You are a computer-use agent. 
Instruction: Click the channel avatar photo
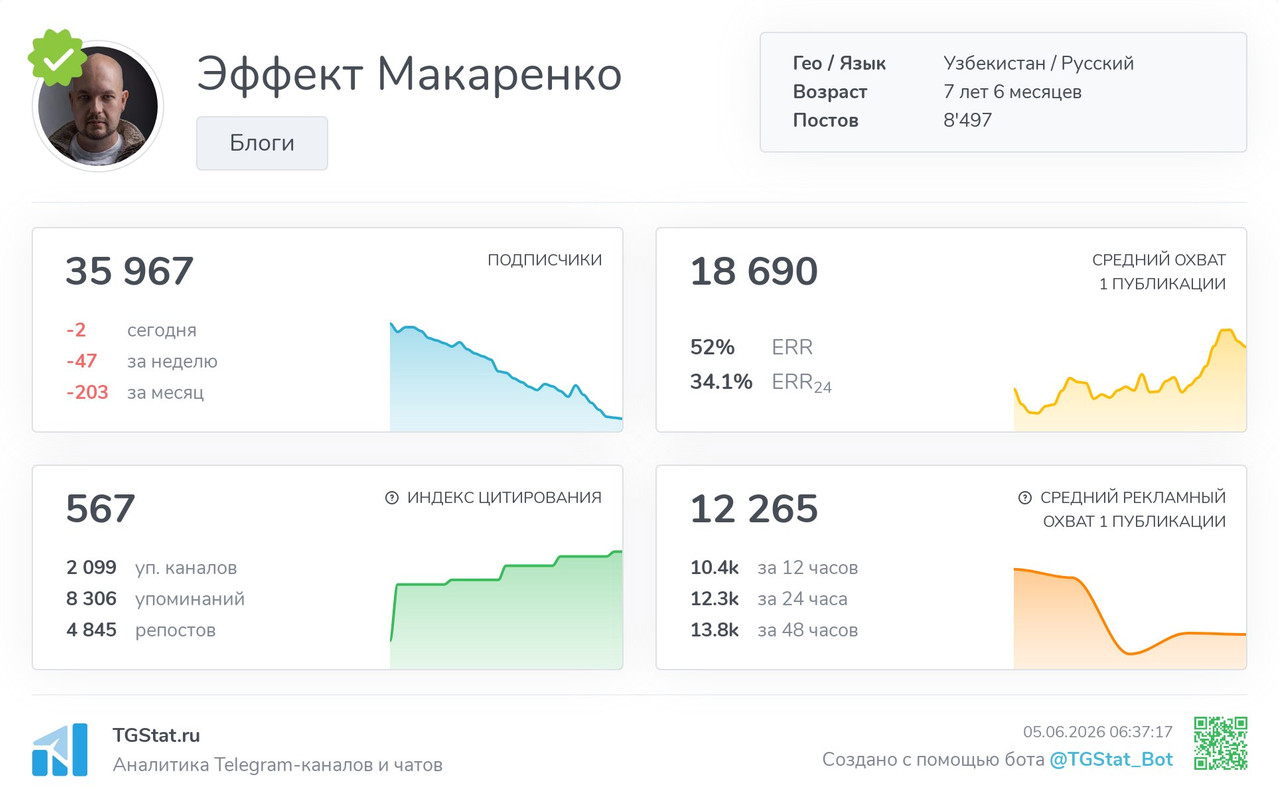tap(98, 106)
